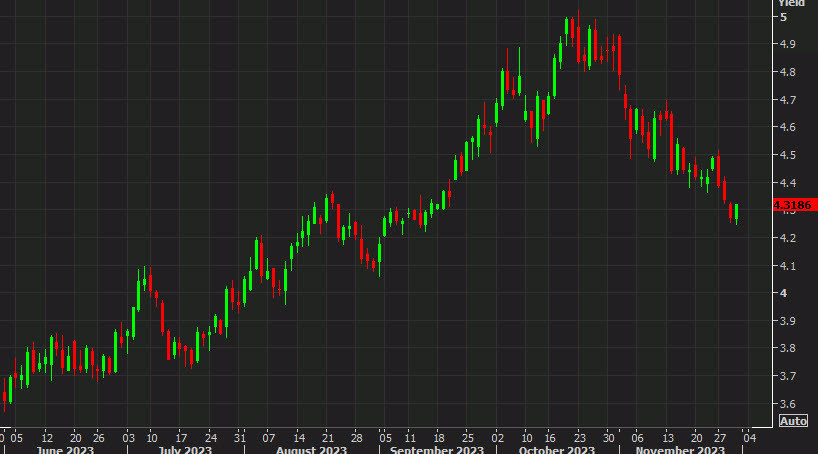Click the 28 date tick label
Screen dimensions: 818x454
pos(356,438)
